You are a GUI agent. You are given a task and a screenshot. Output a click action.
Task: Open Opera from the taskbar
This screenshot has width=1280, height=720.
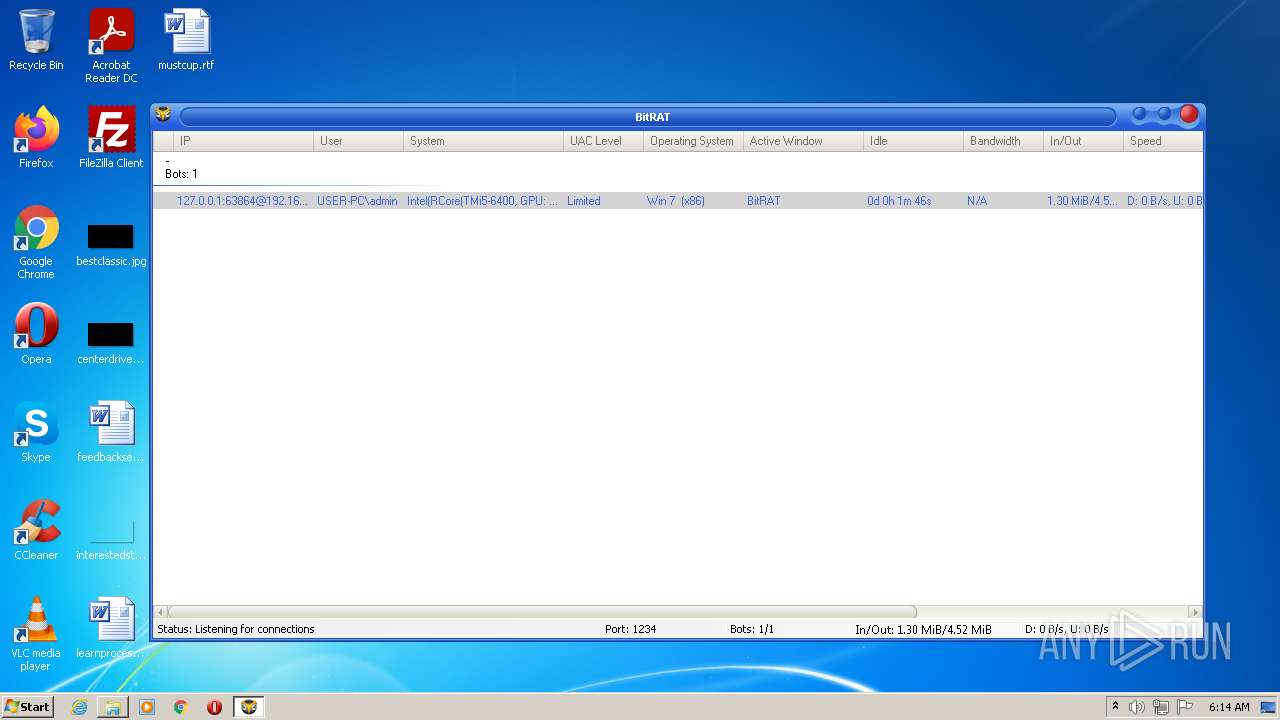point(214,707)
